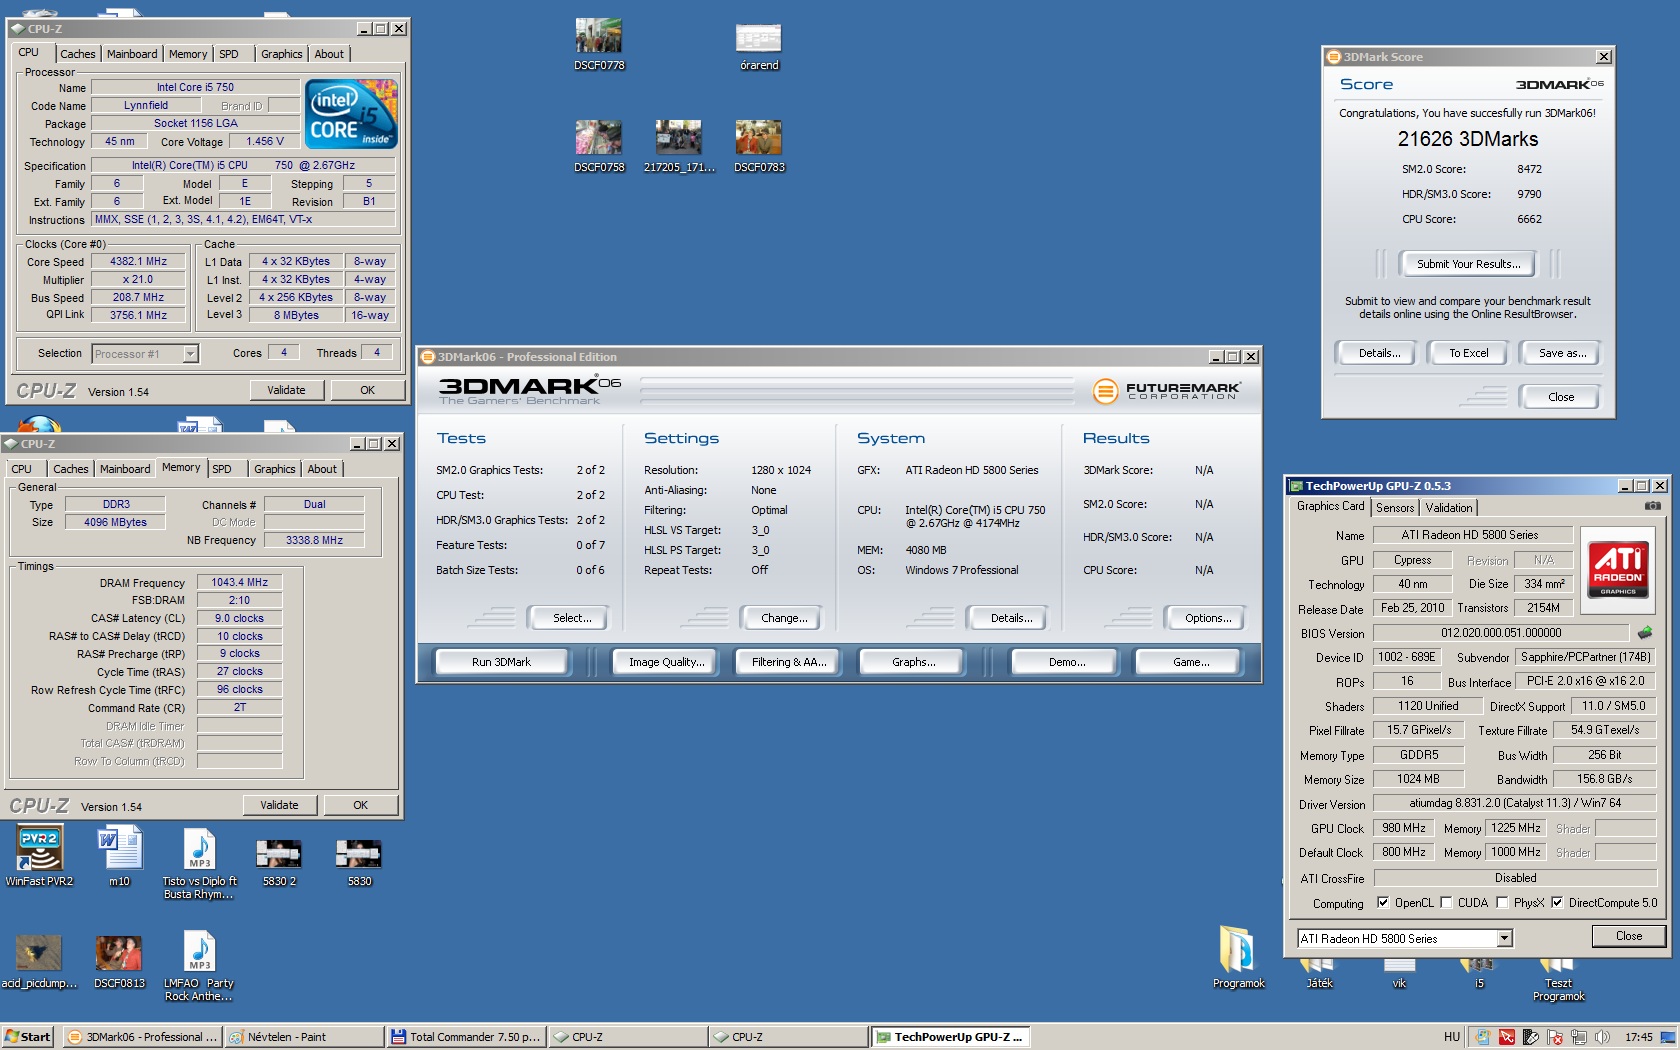This screenshot has height=1050, width=1680.
Task: Click the volume icon in system tray
Action: pyautogui.click(x=1602, y=1037)
